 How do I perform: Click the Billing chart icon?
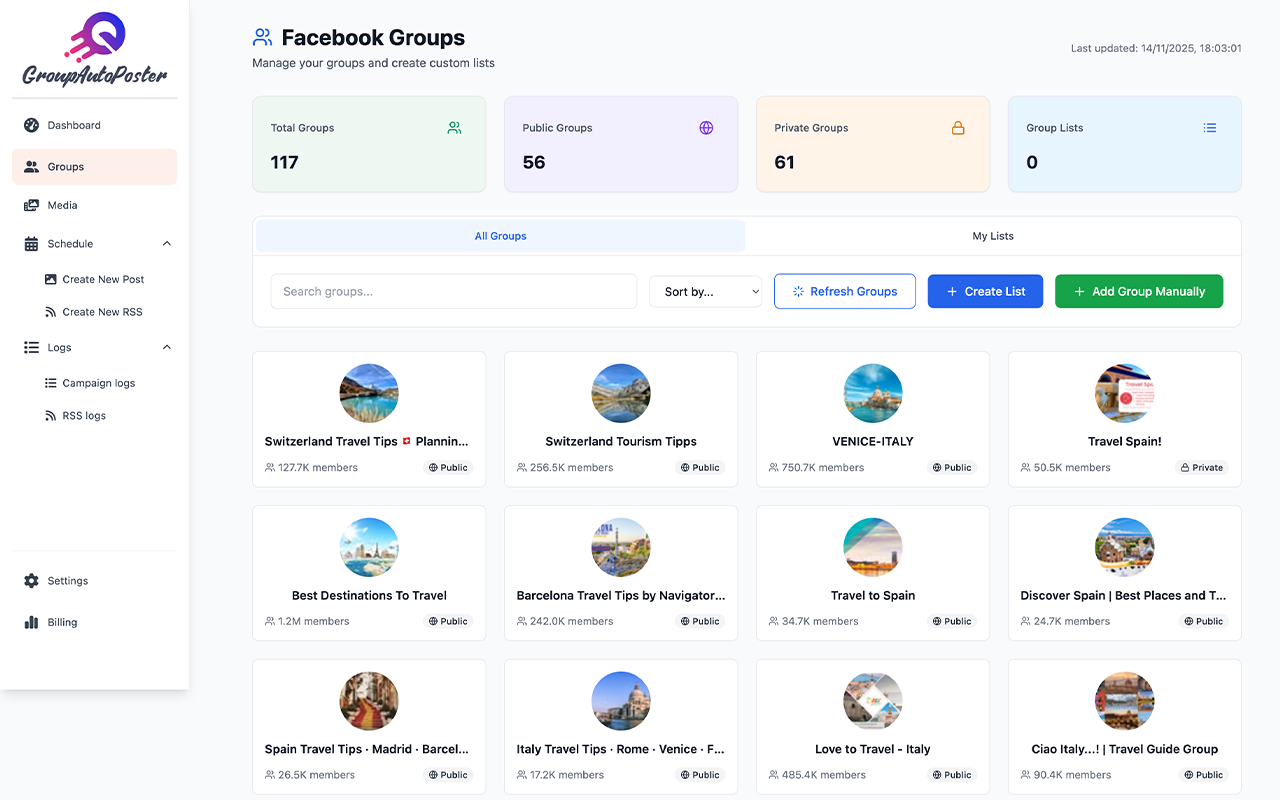[x=31, y=622]
